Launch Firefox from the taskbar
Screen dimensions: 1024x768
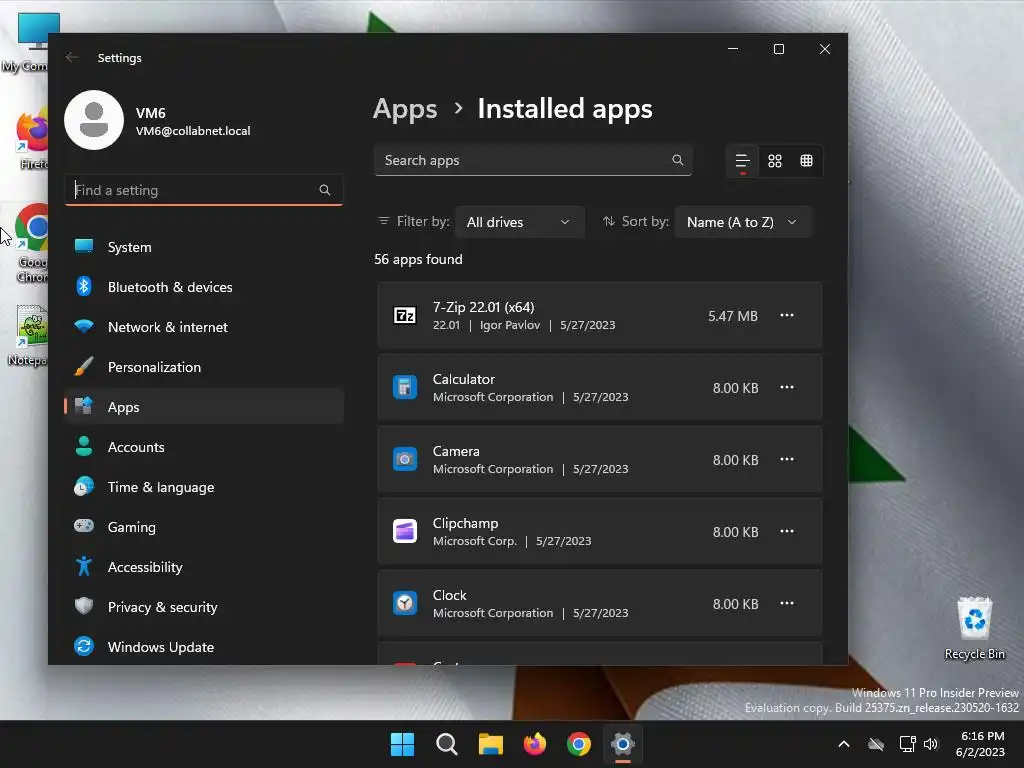pos(535,744)
